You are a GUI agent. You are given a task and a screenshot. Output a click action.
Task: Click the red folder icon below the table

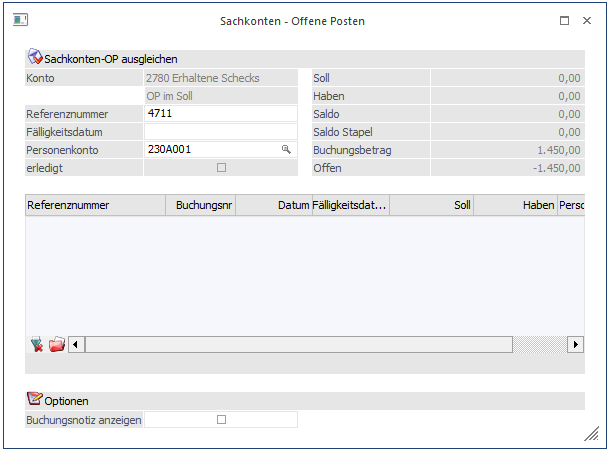56,344
